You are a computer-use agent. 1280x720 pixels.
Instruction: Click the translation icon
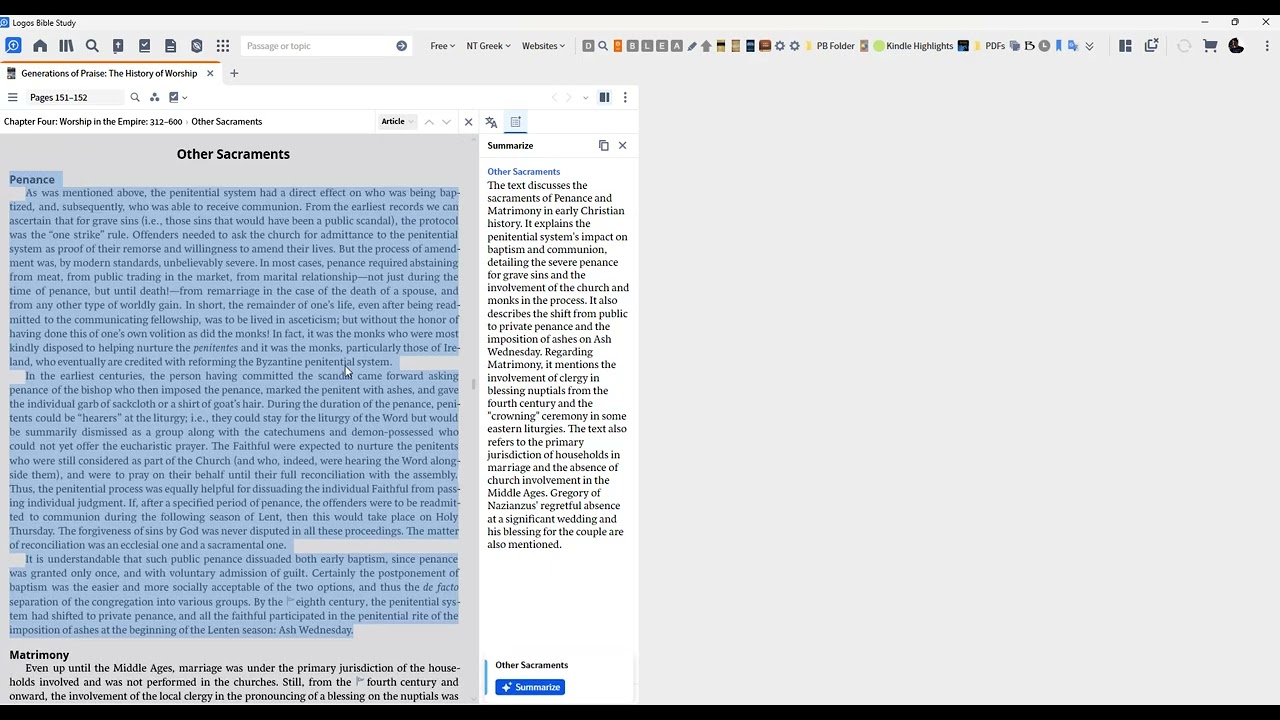(x=491, y=122)
